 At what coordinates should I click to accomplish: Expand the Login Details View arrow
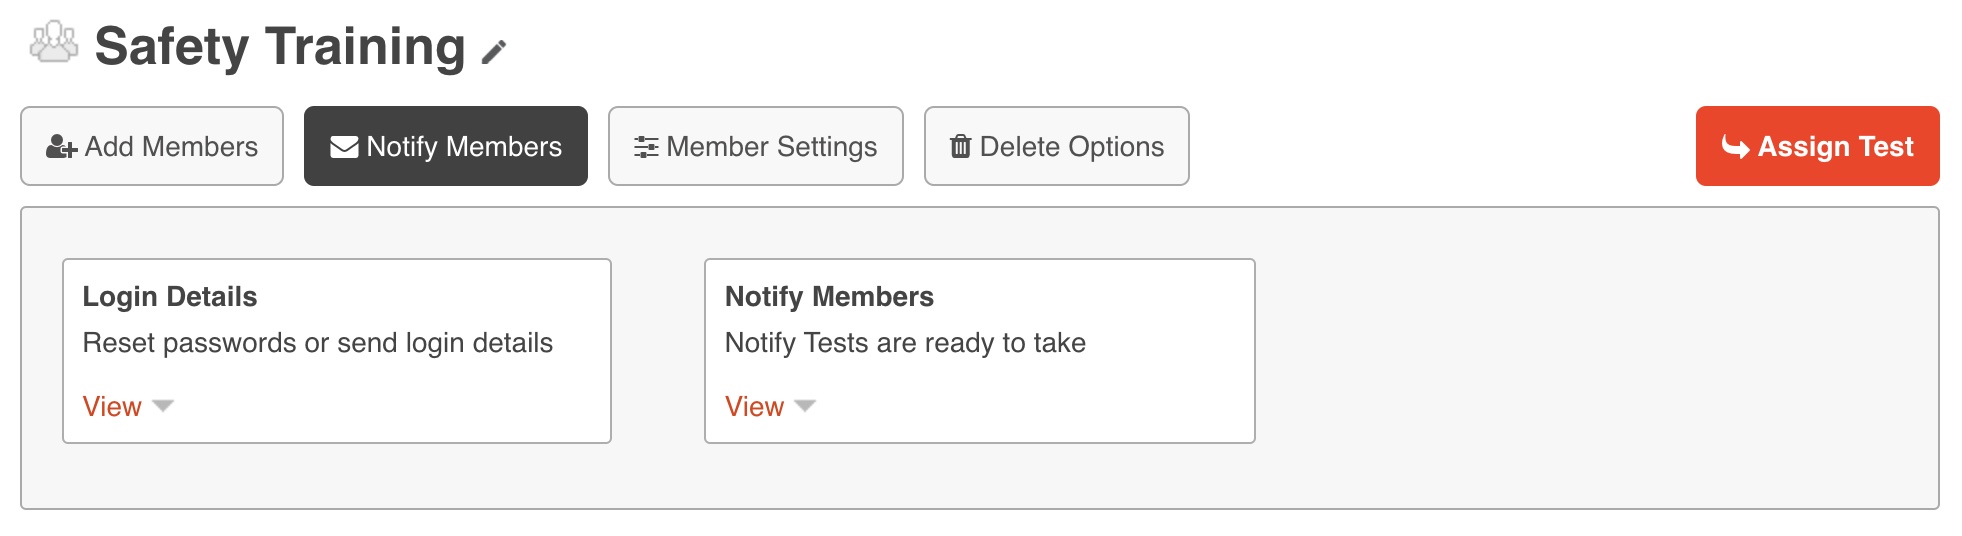[163, 406]
